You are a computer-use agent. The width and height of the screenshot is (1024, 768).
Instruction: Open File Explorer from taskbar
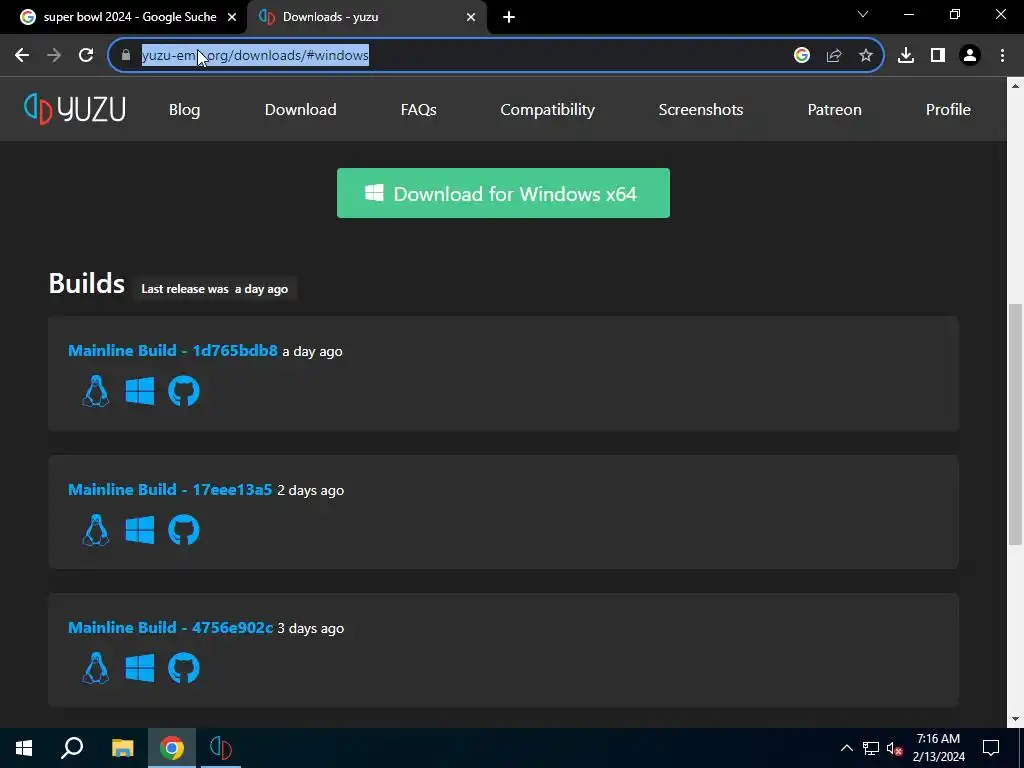(x=122, y=748)
